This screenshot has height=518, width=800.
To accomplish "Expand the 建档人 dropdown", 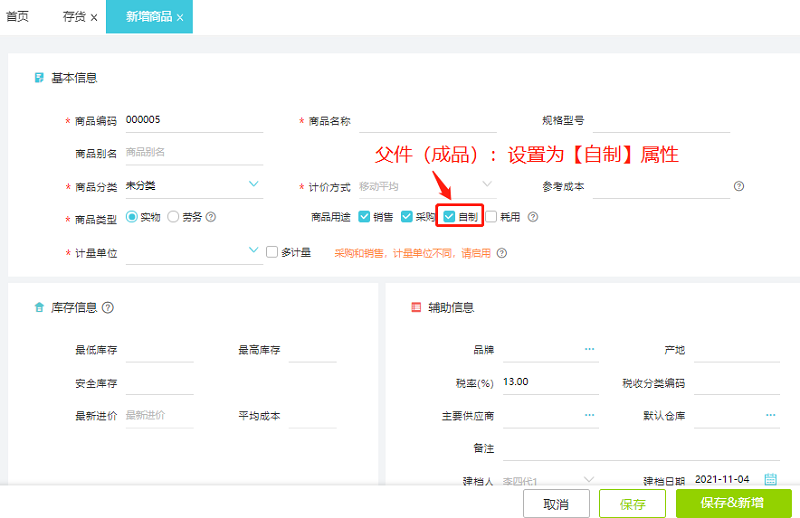I will [589, 479].
